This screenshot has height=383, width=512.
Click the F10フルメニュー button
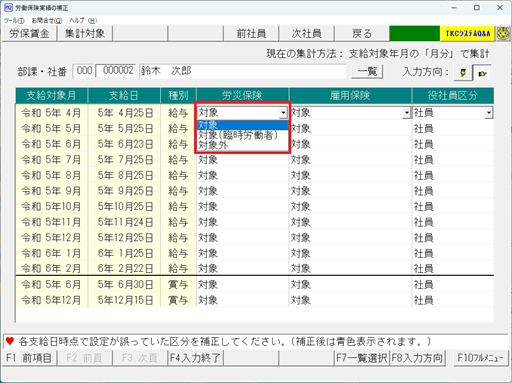click(x=480, y=358)
